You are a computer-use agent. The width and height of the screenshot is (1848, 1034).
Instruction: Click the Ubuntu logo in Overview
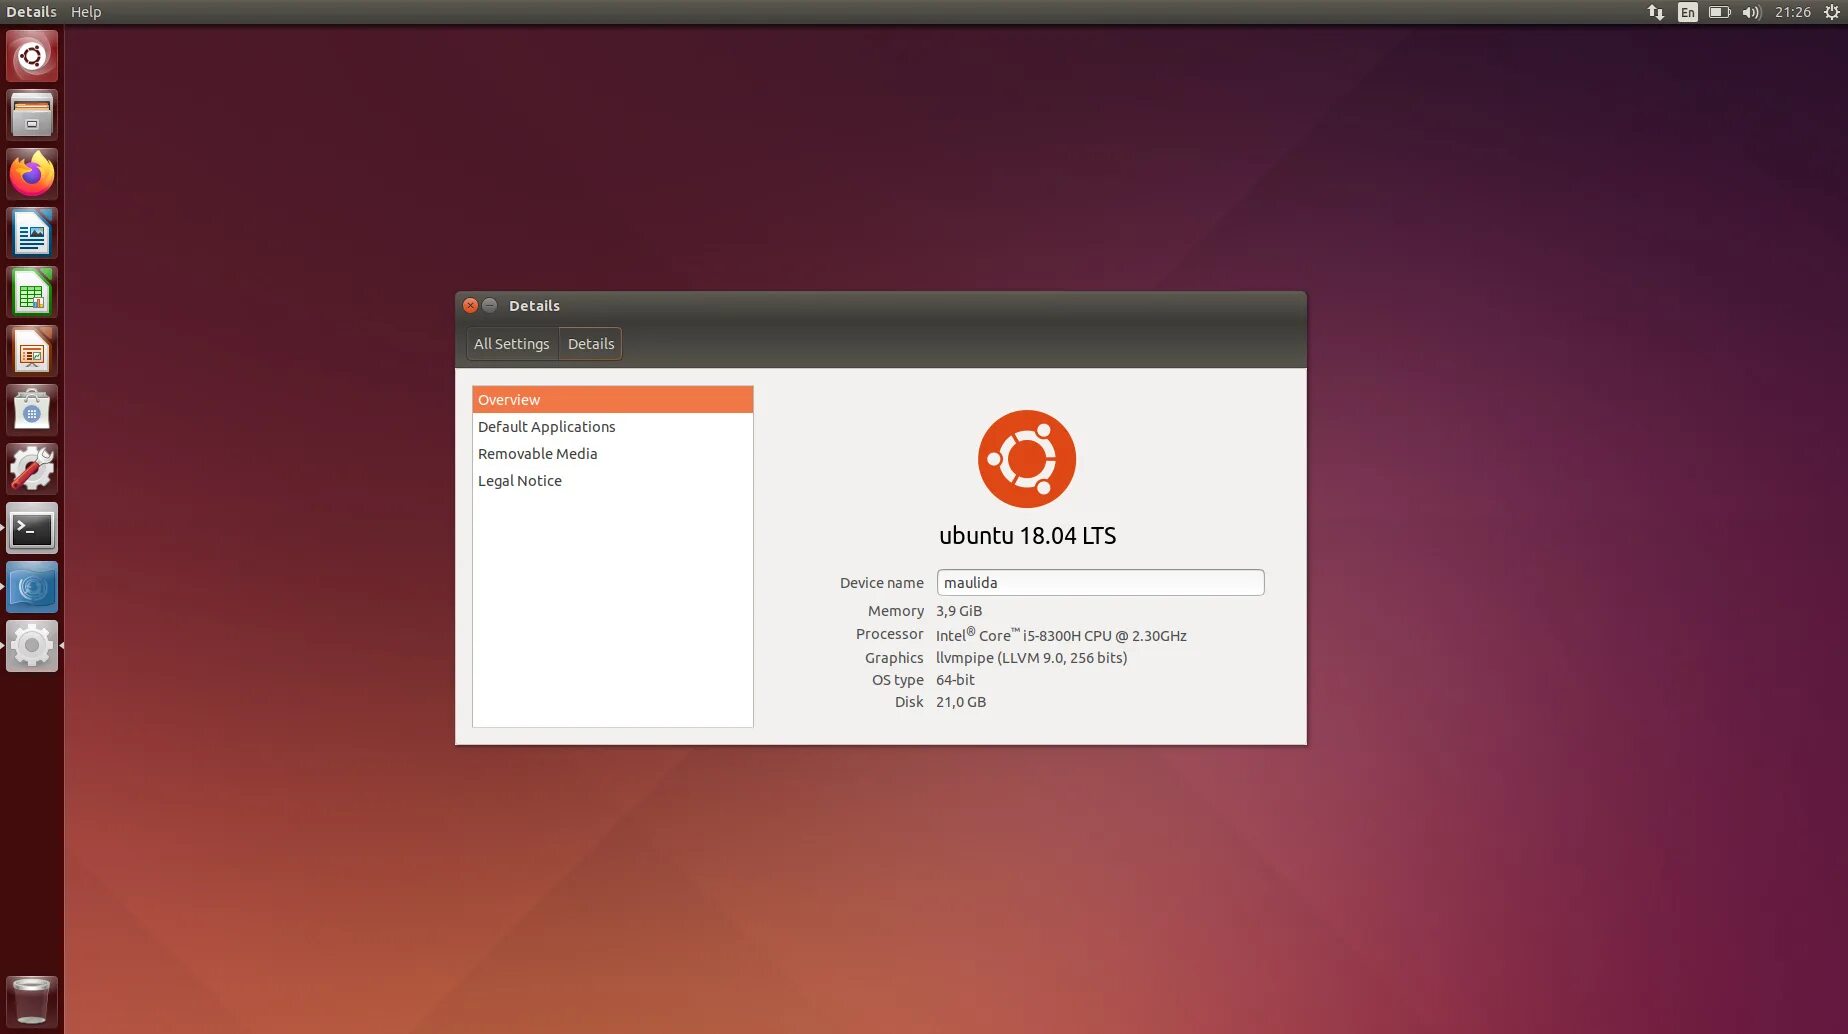pyautogui.click(x=1027, y=459)
